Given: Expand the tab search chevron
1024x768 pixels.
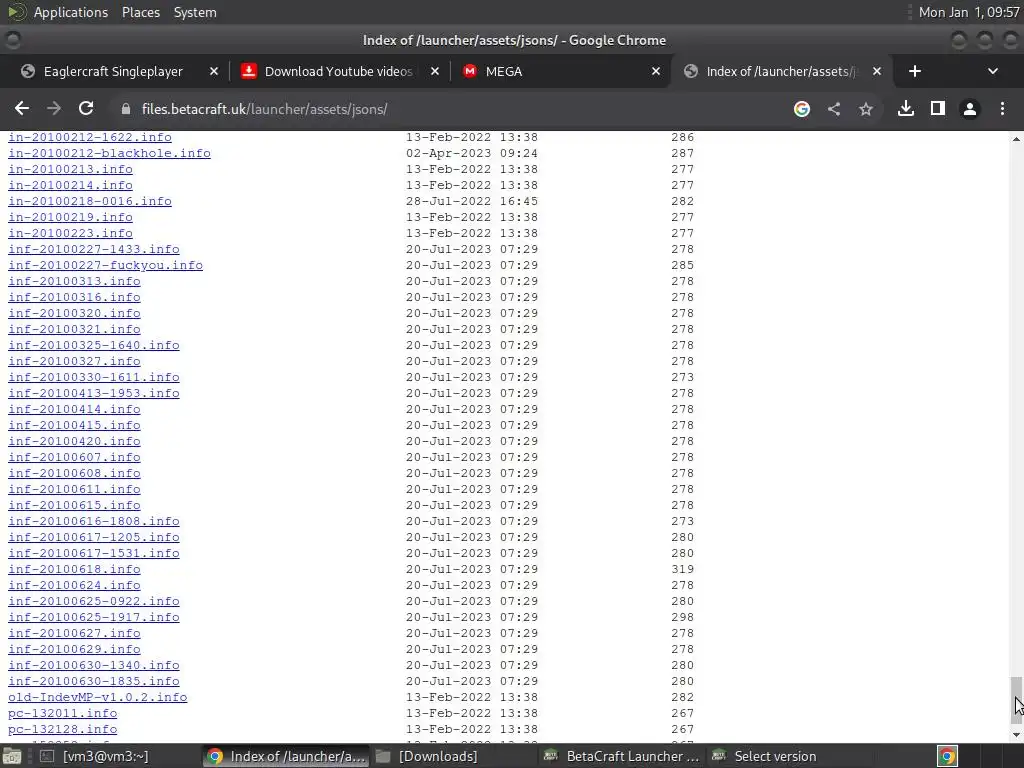Looking at the screenshot, I should pos(993,71).
